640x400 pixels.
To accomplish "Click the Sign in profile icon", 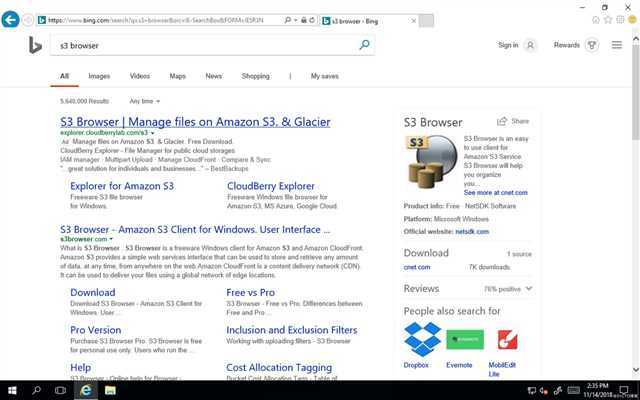I will coord(530,45).
